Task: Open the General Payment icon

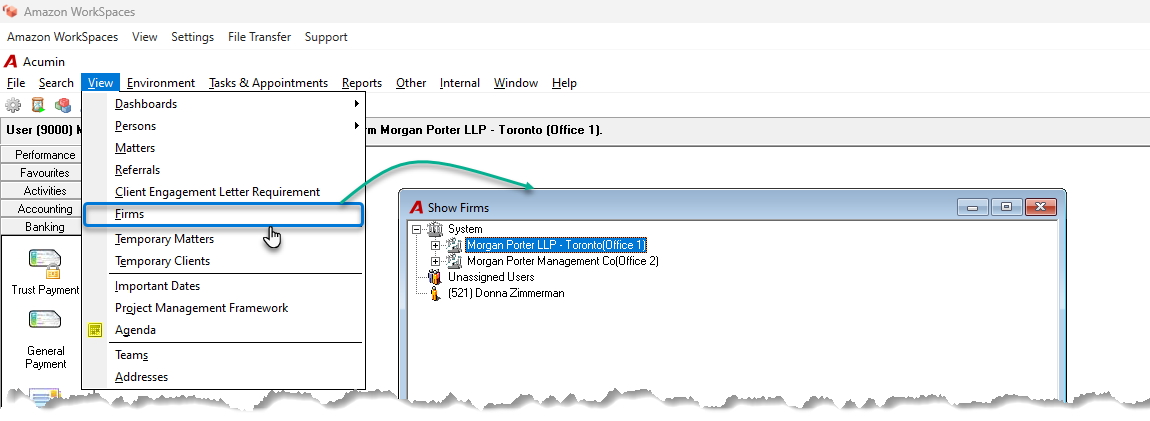Action: click(x=45, y=321)
